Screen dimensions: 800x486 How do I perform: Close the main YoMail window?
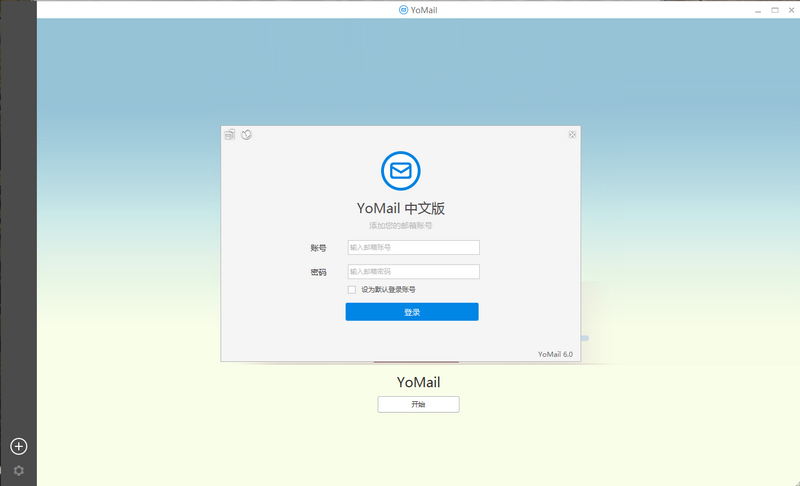(791, 10)
